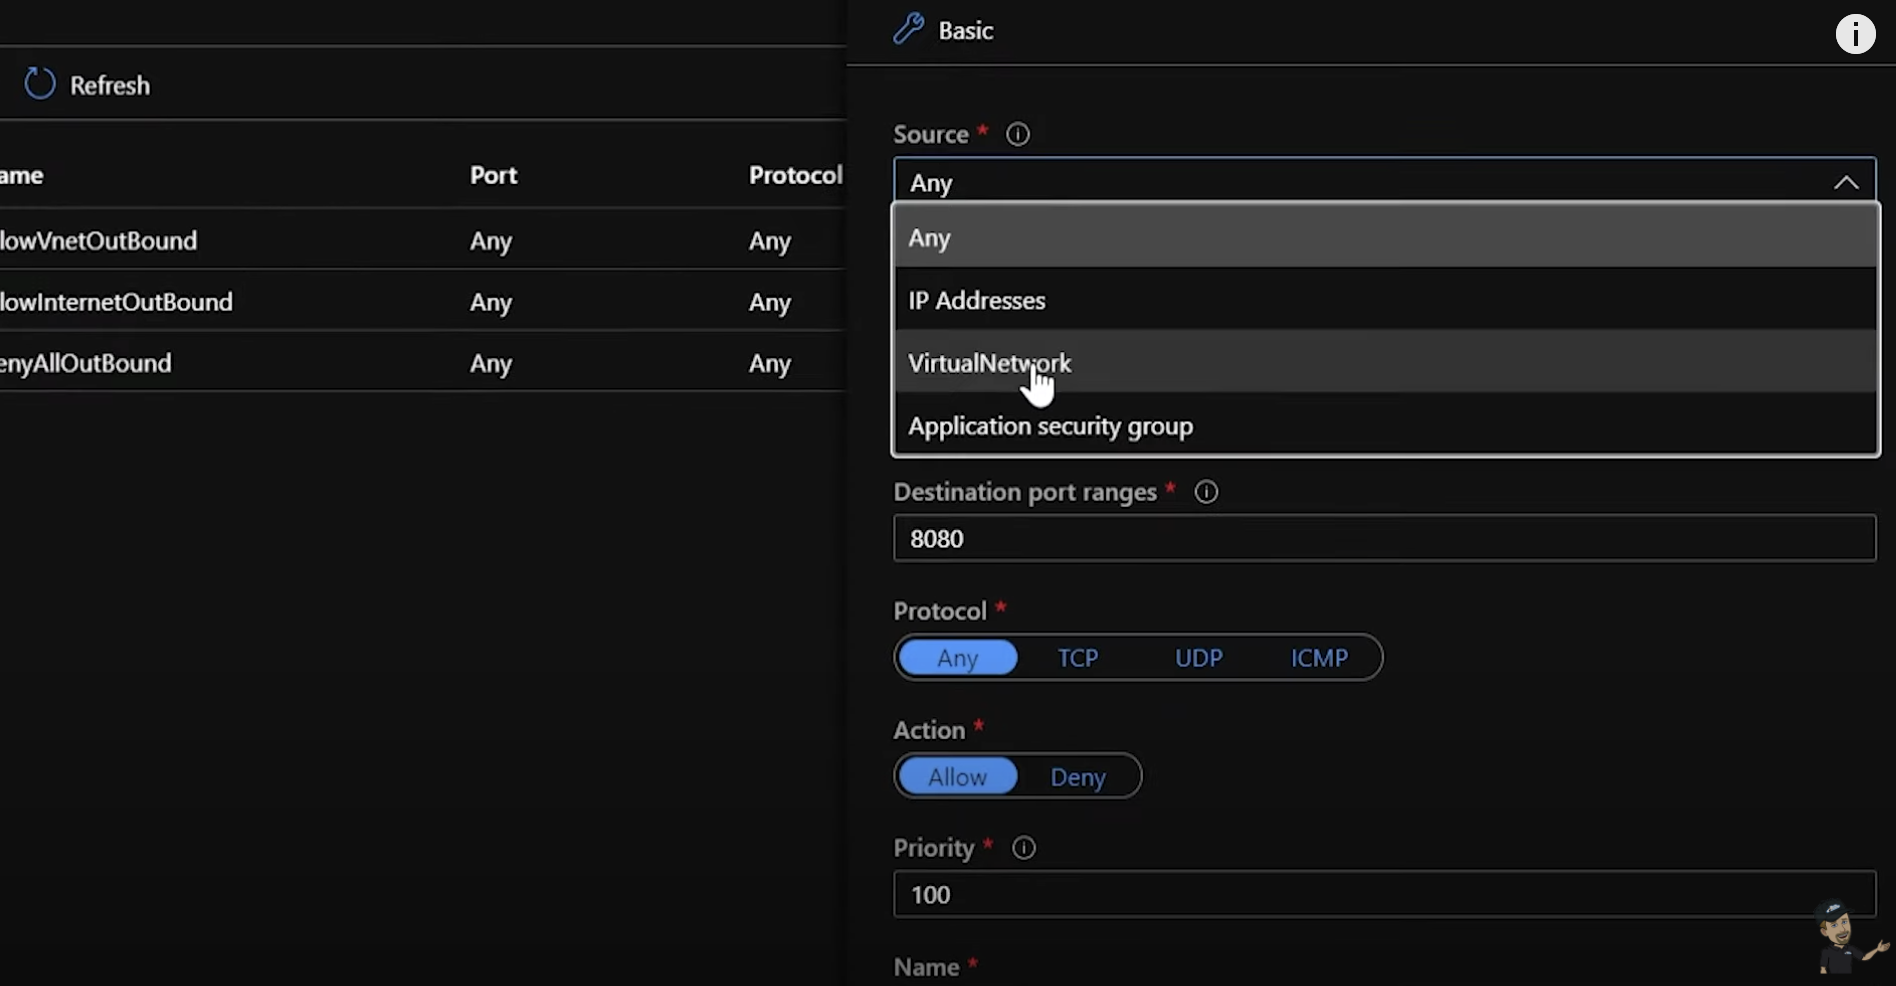Choose Deny for the Action
The width and height of the screenshot is (1896, 986).
point(1077,777)
